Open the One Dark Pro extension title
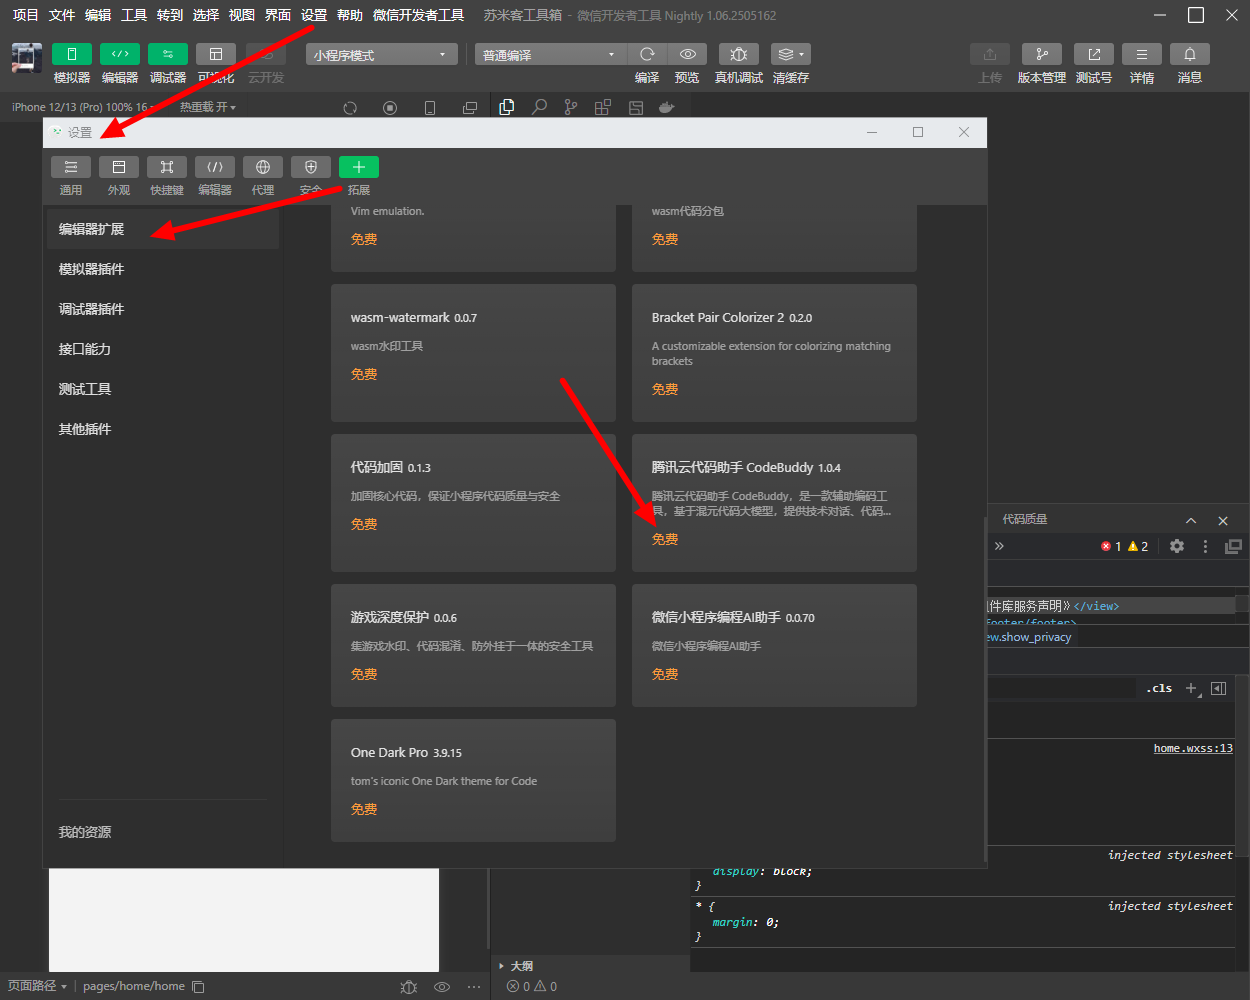Image resolution: width=1250 pixels, height=1000 pixels. (x=389, y=752)
